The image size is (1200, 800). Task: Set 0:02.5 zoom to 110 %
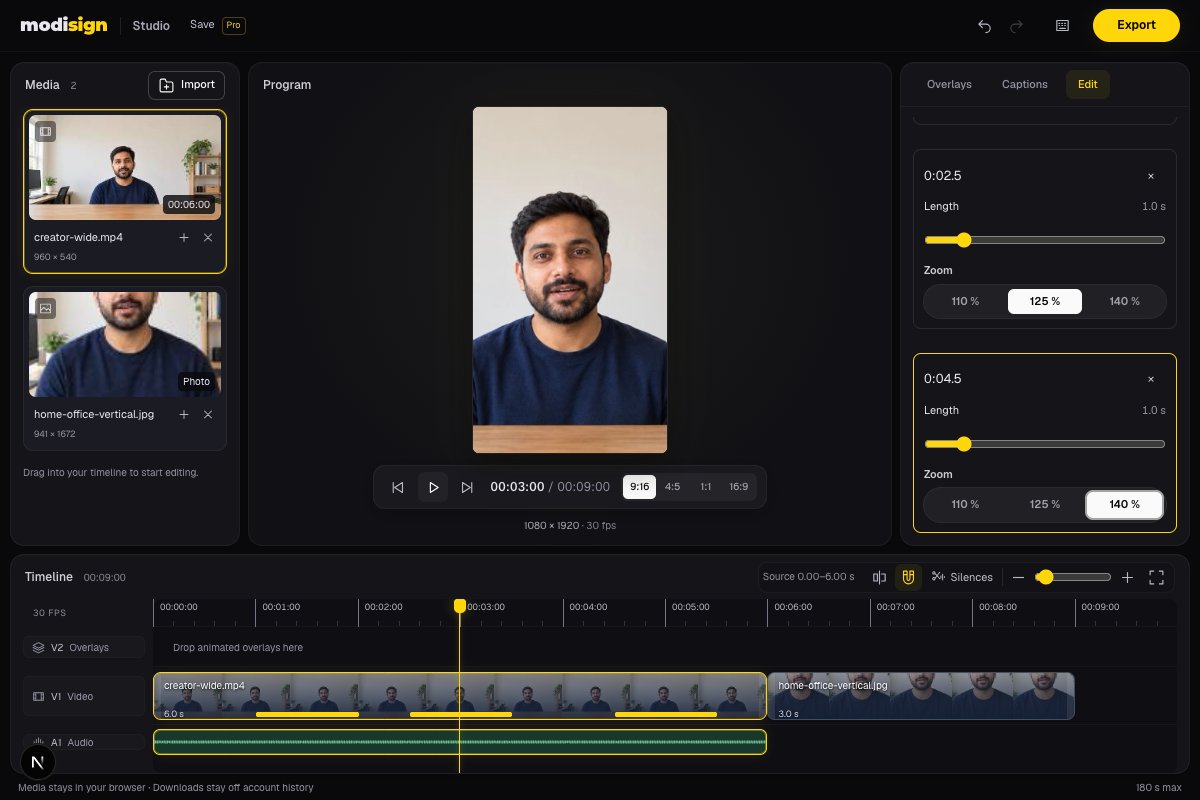pos(965,301)
